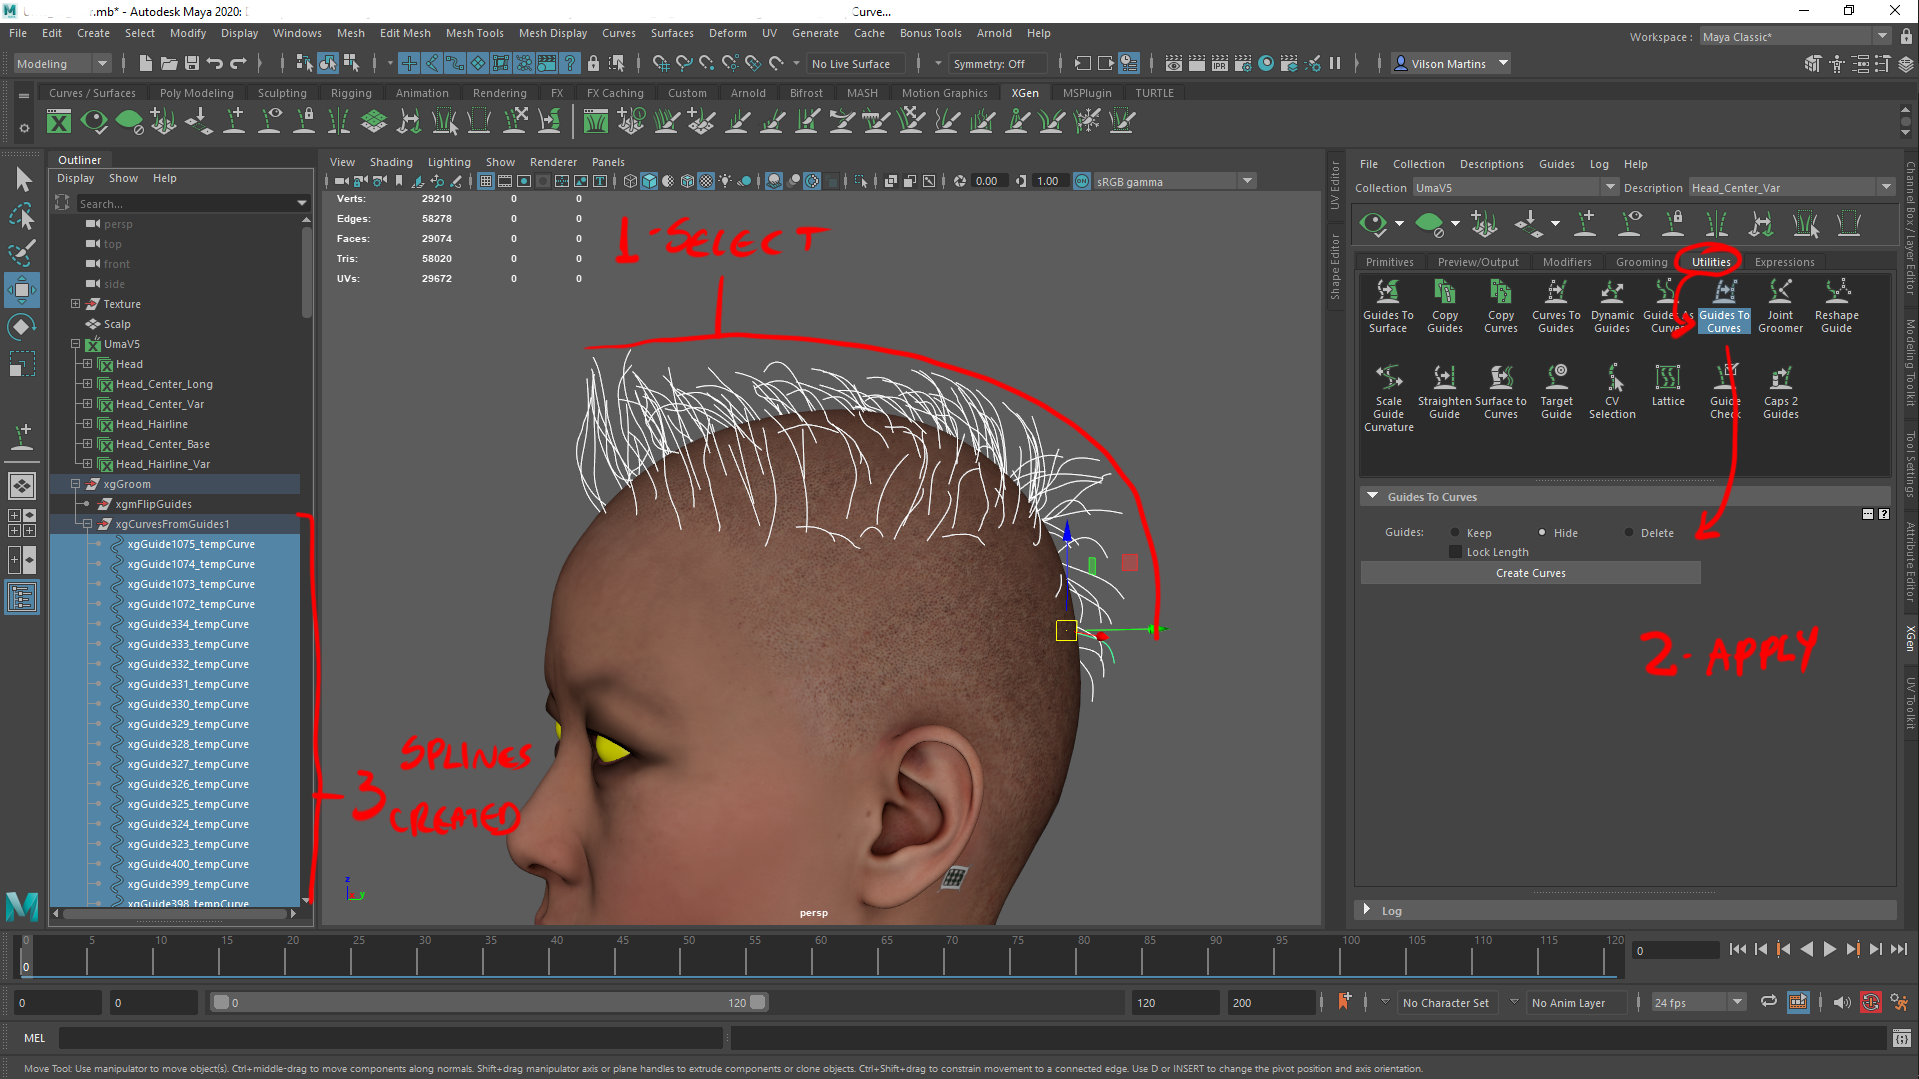The height and width of the screenshot is (1079, 1919).
Task: Open the Reshape Guide utility
Action: tap(1837, 305)
